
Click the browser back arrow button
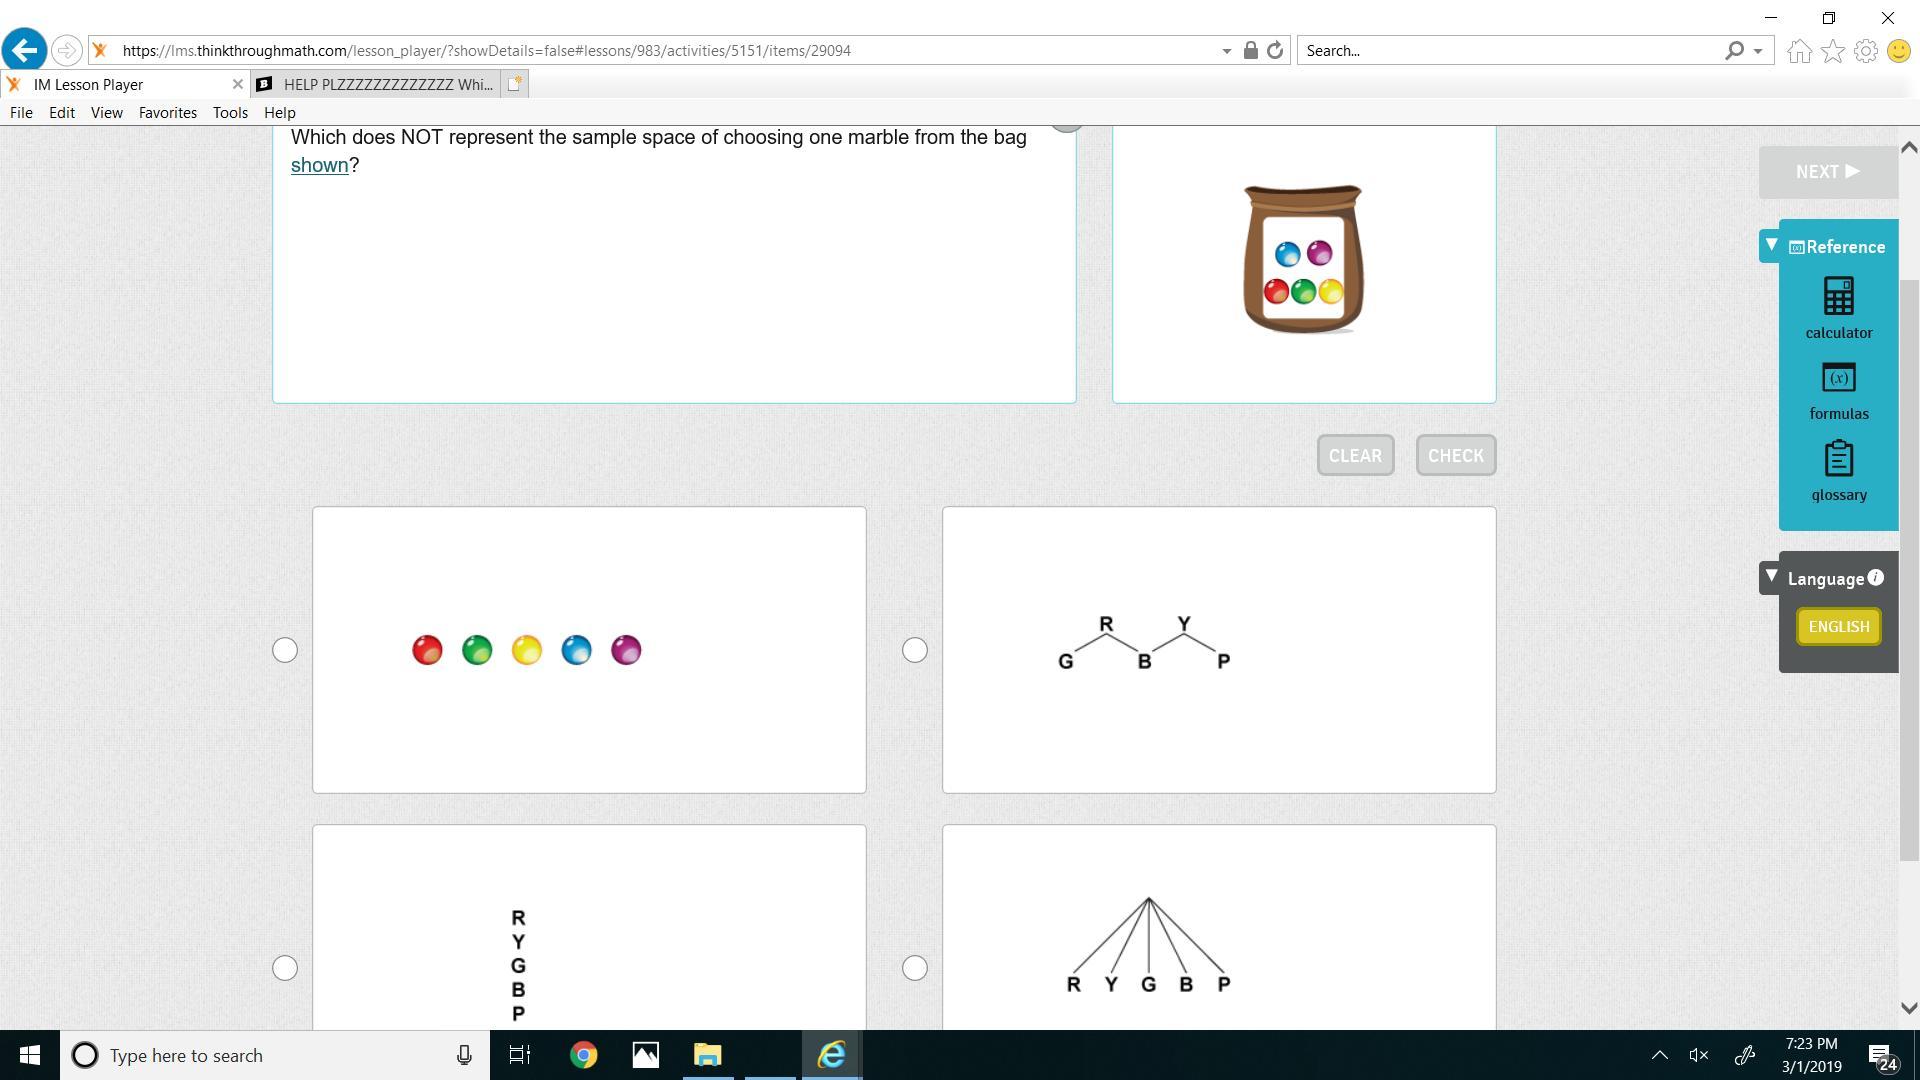point(24,50)
